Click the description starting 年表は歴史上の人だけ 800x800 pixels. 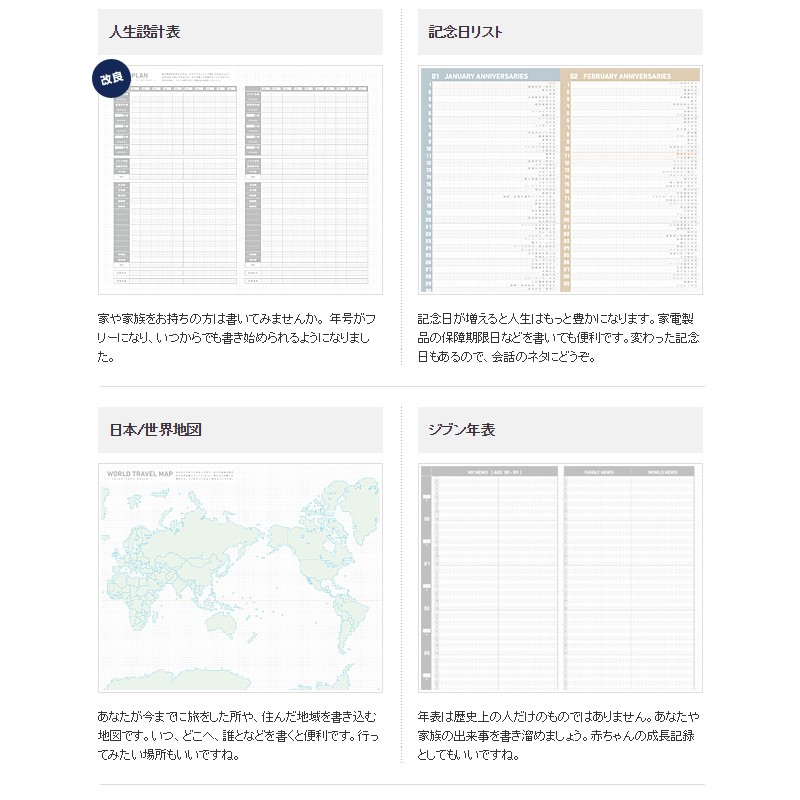point(558,736)
